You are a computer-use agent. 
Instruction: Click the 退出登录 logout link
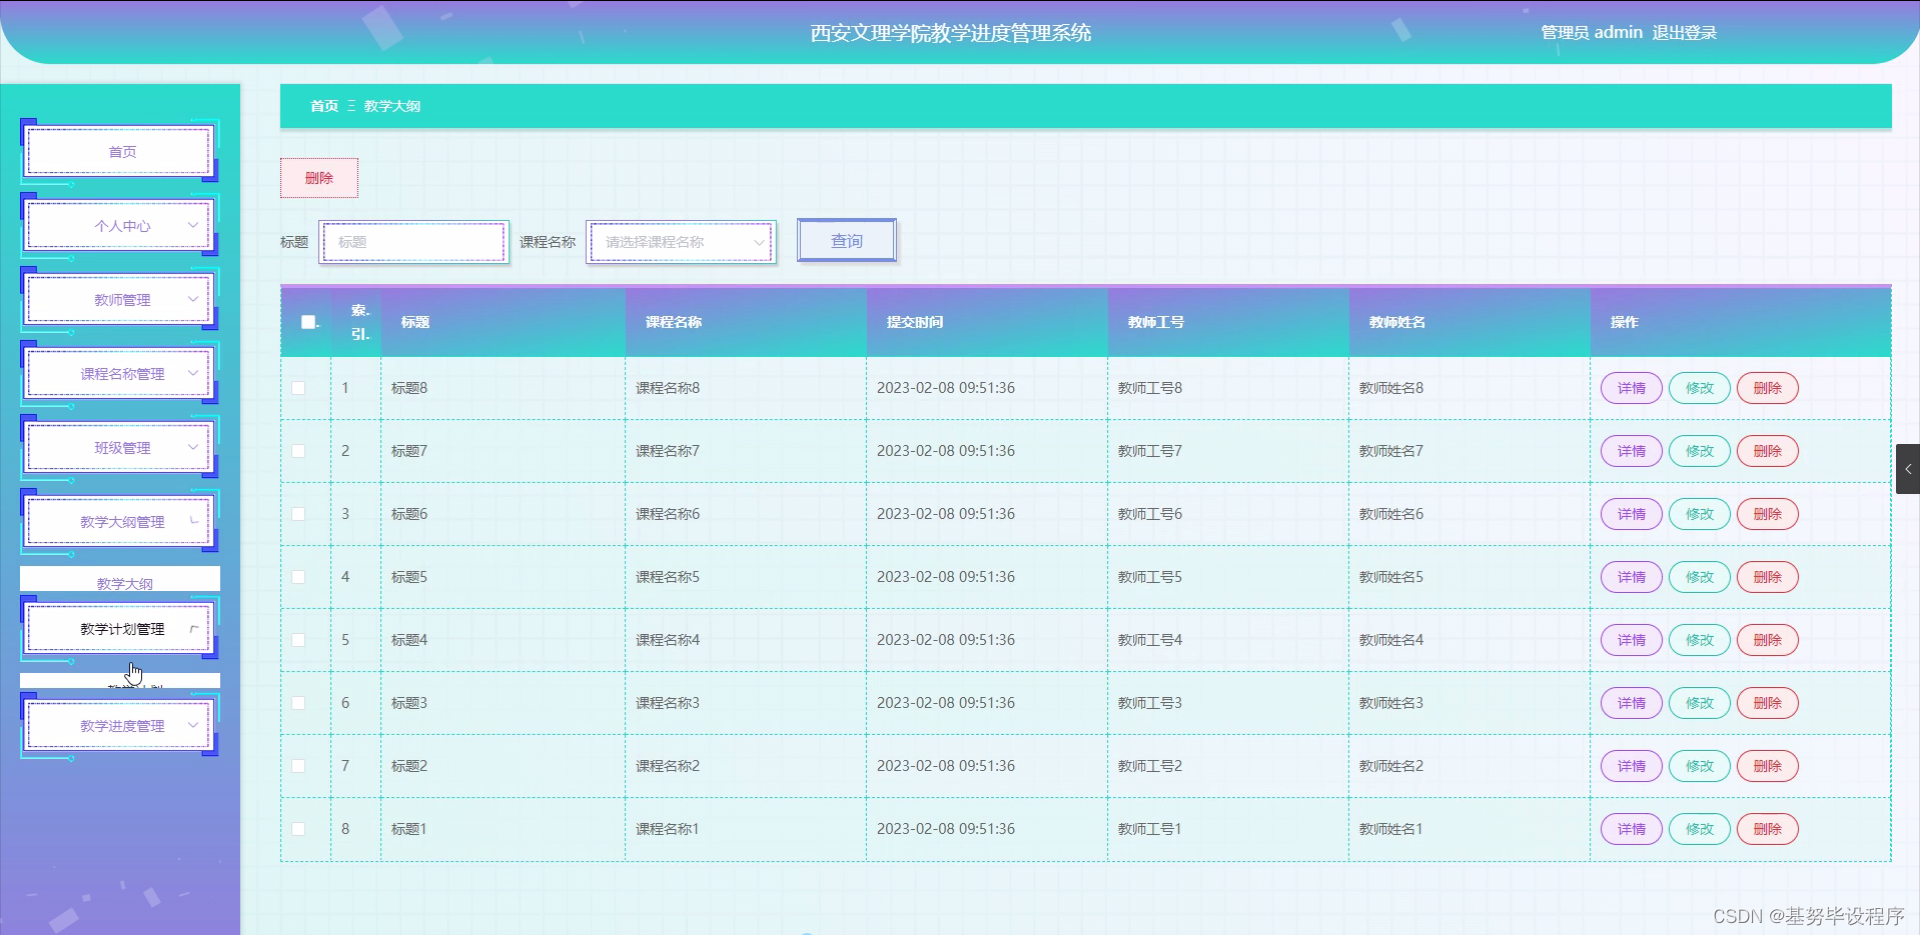1684,33
